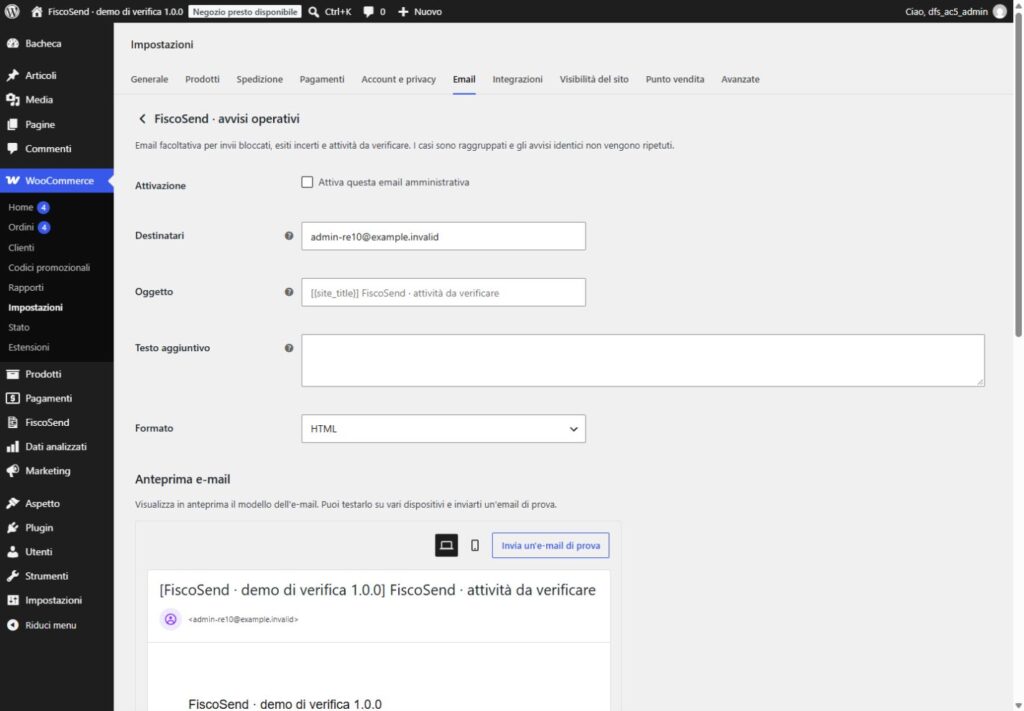Open the Pagamenti settings tab

(x=322, y=79)
